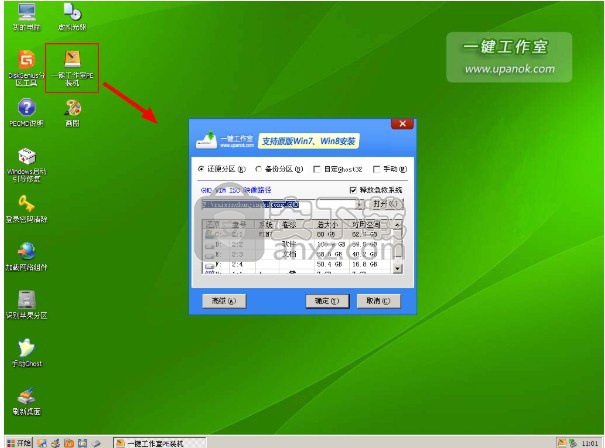
Task: Open the 加载网络组件 globe icon
Action: [x=26, y=257]
